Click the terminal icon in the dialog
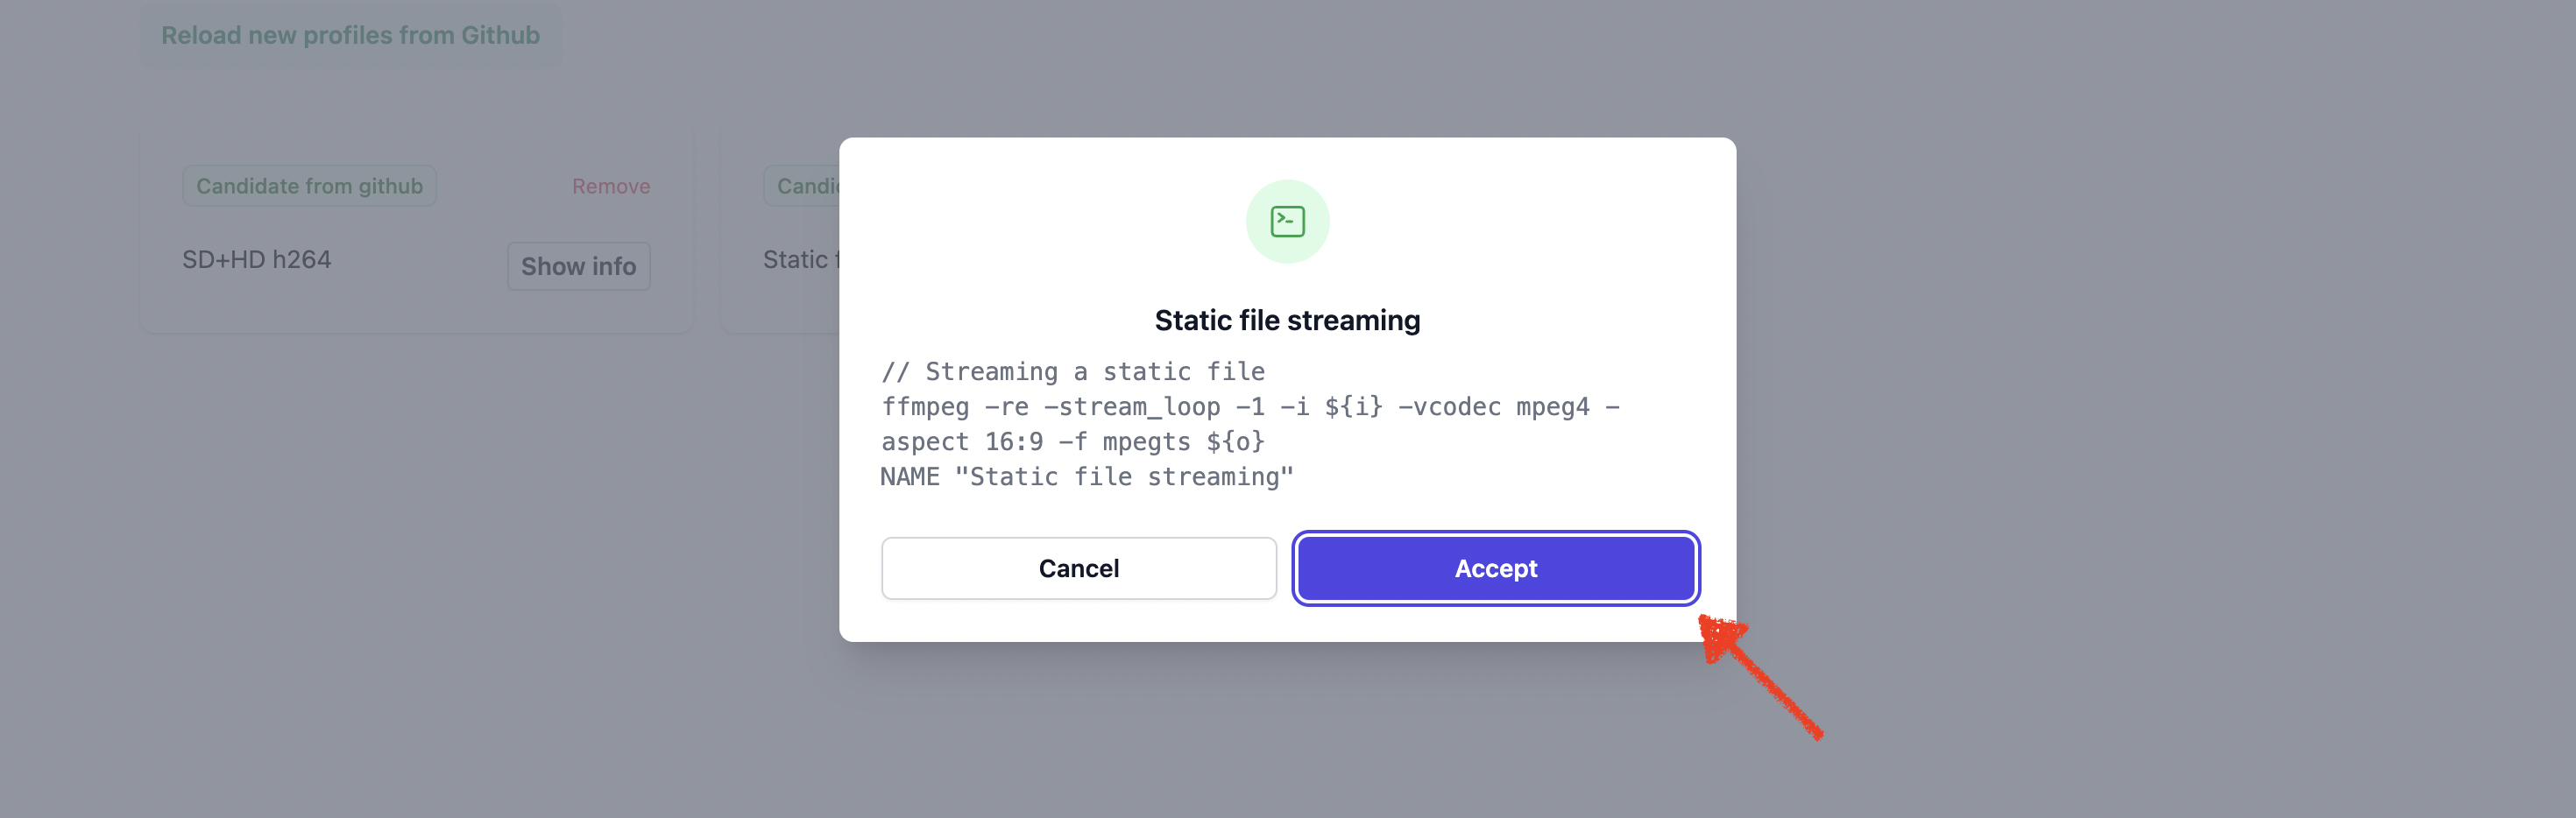This screenshot has height=818, width=2576. tap(1287, 221)
